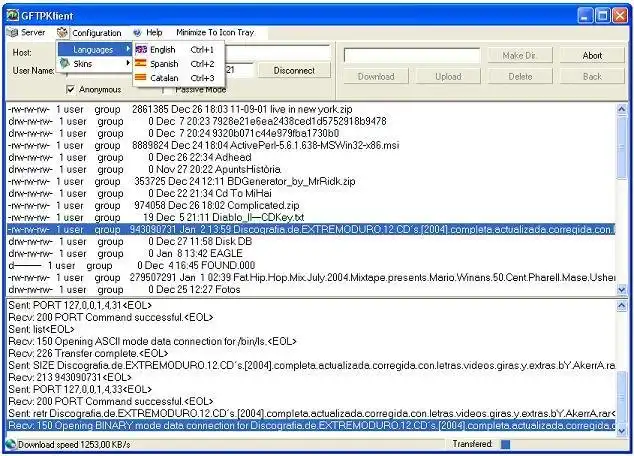Click the Host input field

click(277, 52)
